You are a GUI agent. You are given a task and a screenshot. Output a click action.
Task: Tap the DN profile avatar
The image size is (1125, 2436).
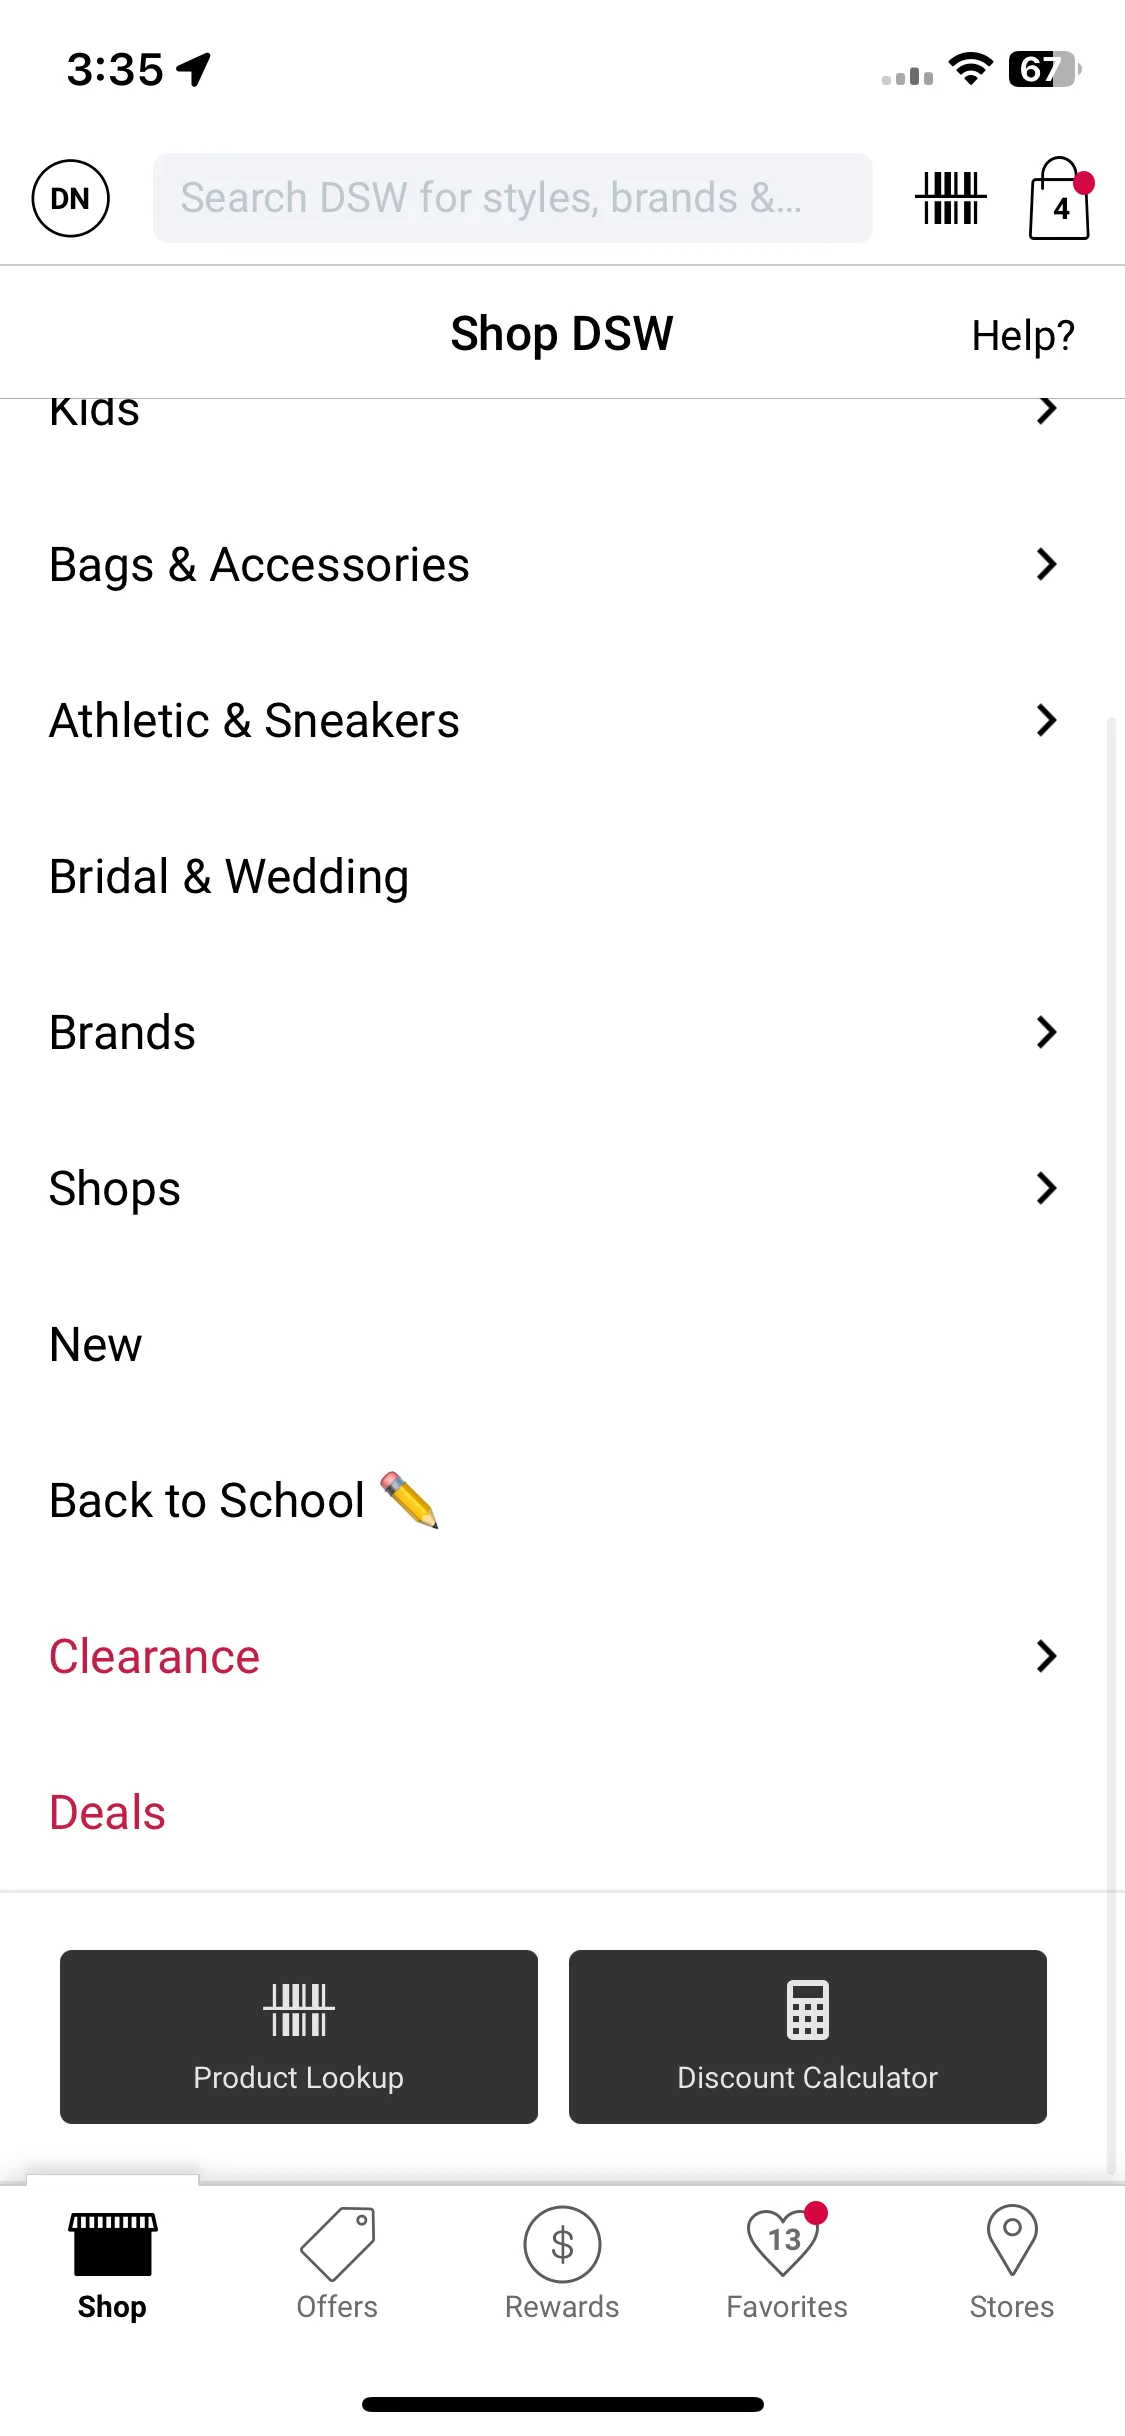click(x=70, y=198)
